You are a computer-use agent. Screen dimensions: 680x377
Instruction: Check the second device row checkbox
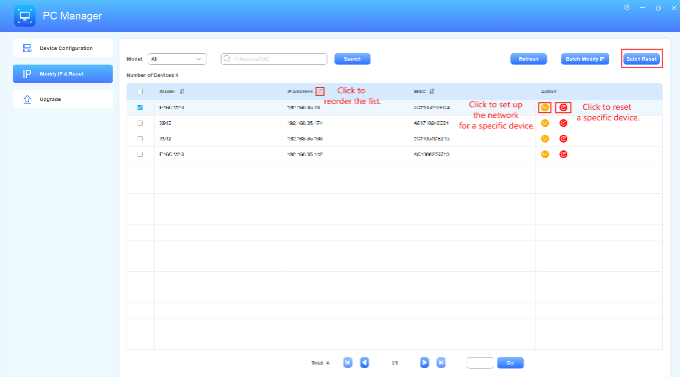pyautogui.click(x=140, y=123)
